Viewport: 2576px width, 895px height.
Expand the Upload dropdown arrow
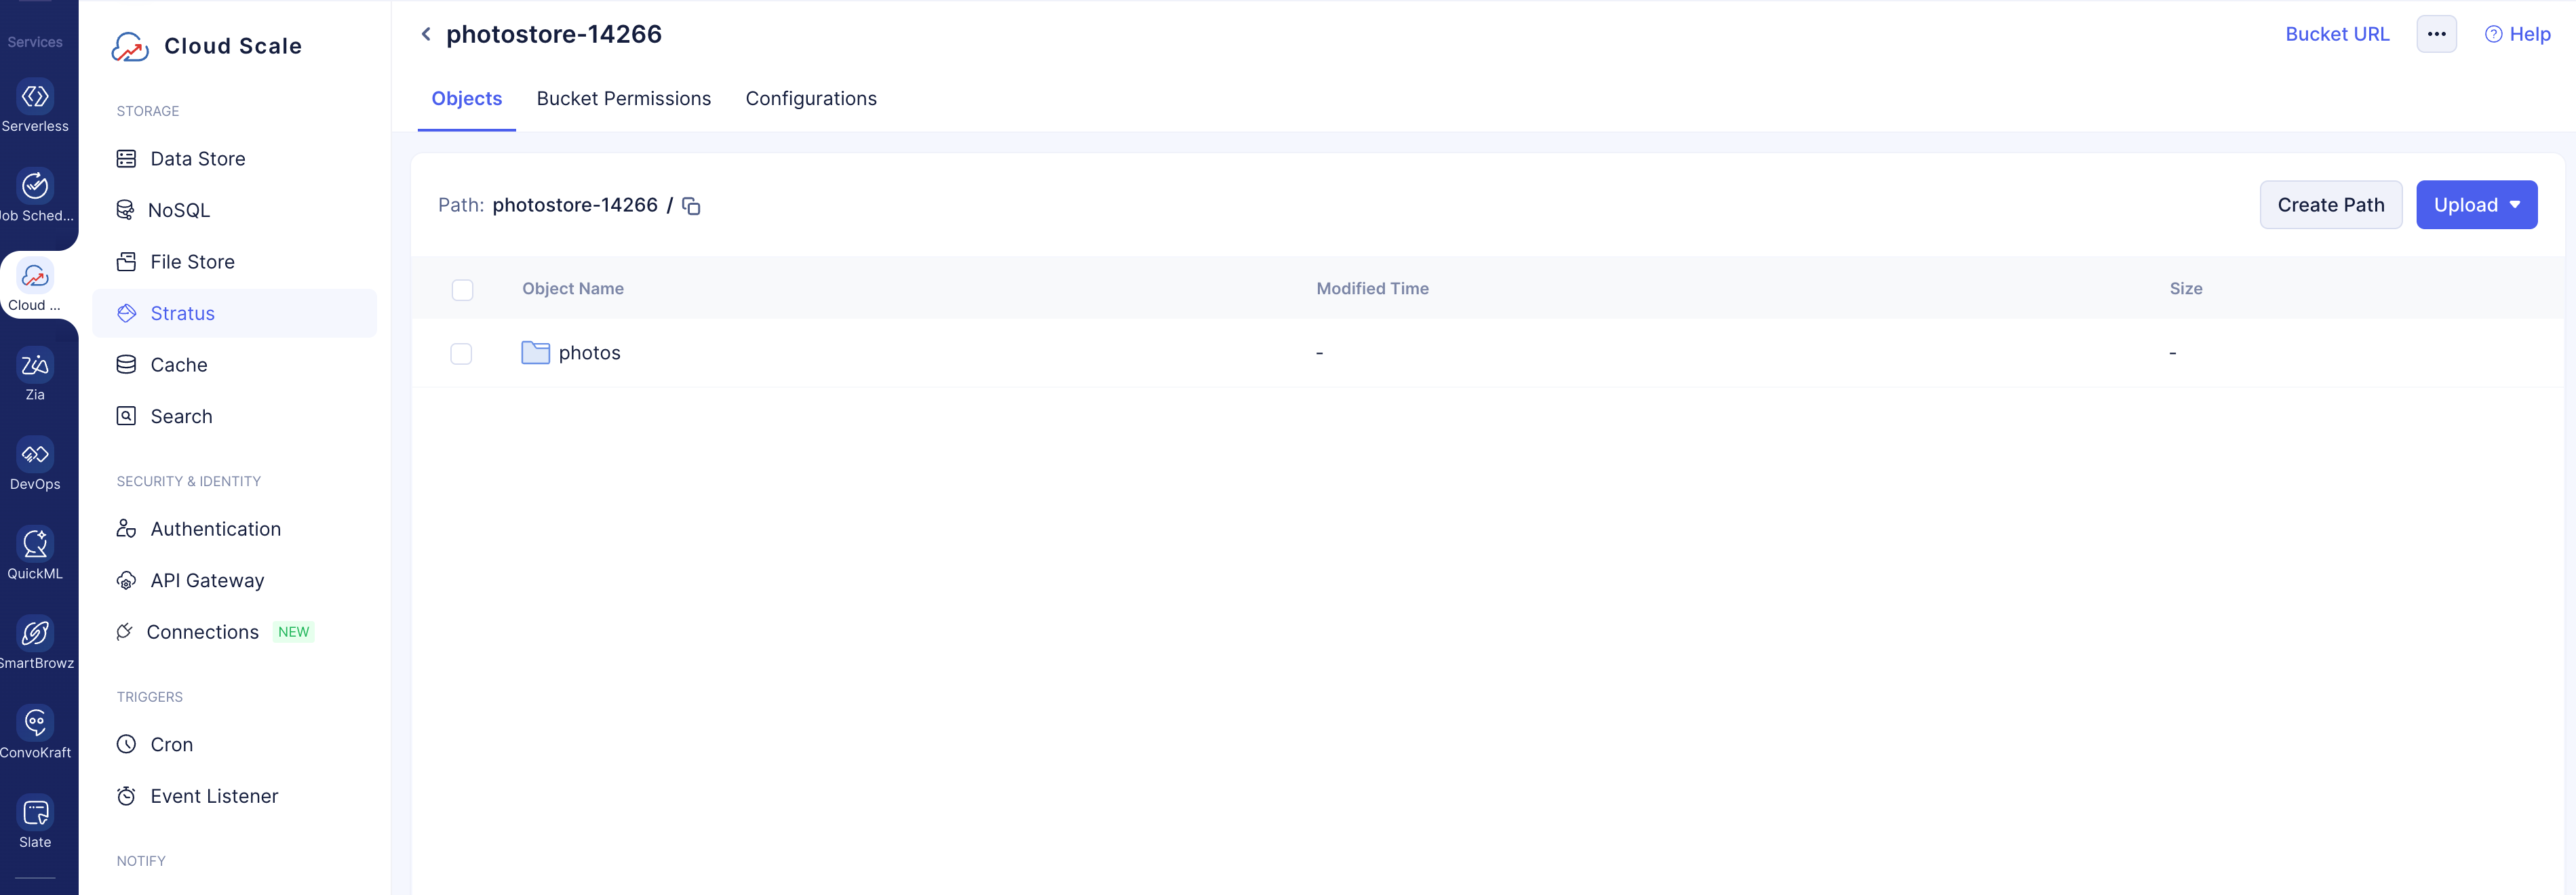click(2515, 205)
